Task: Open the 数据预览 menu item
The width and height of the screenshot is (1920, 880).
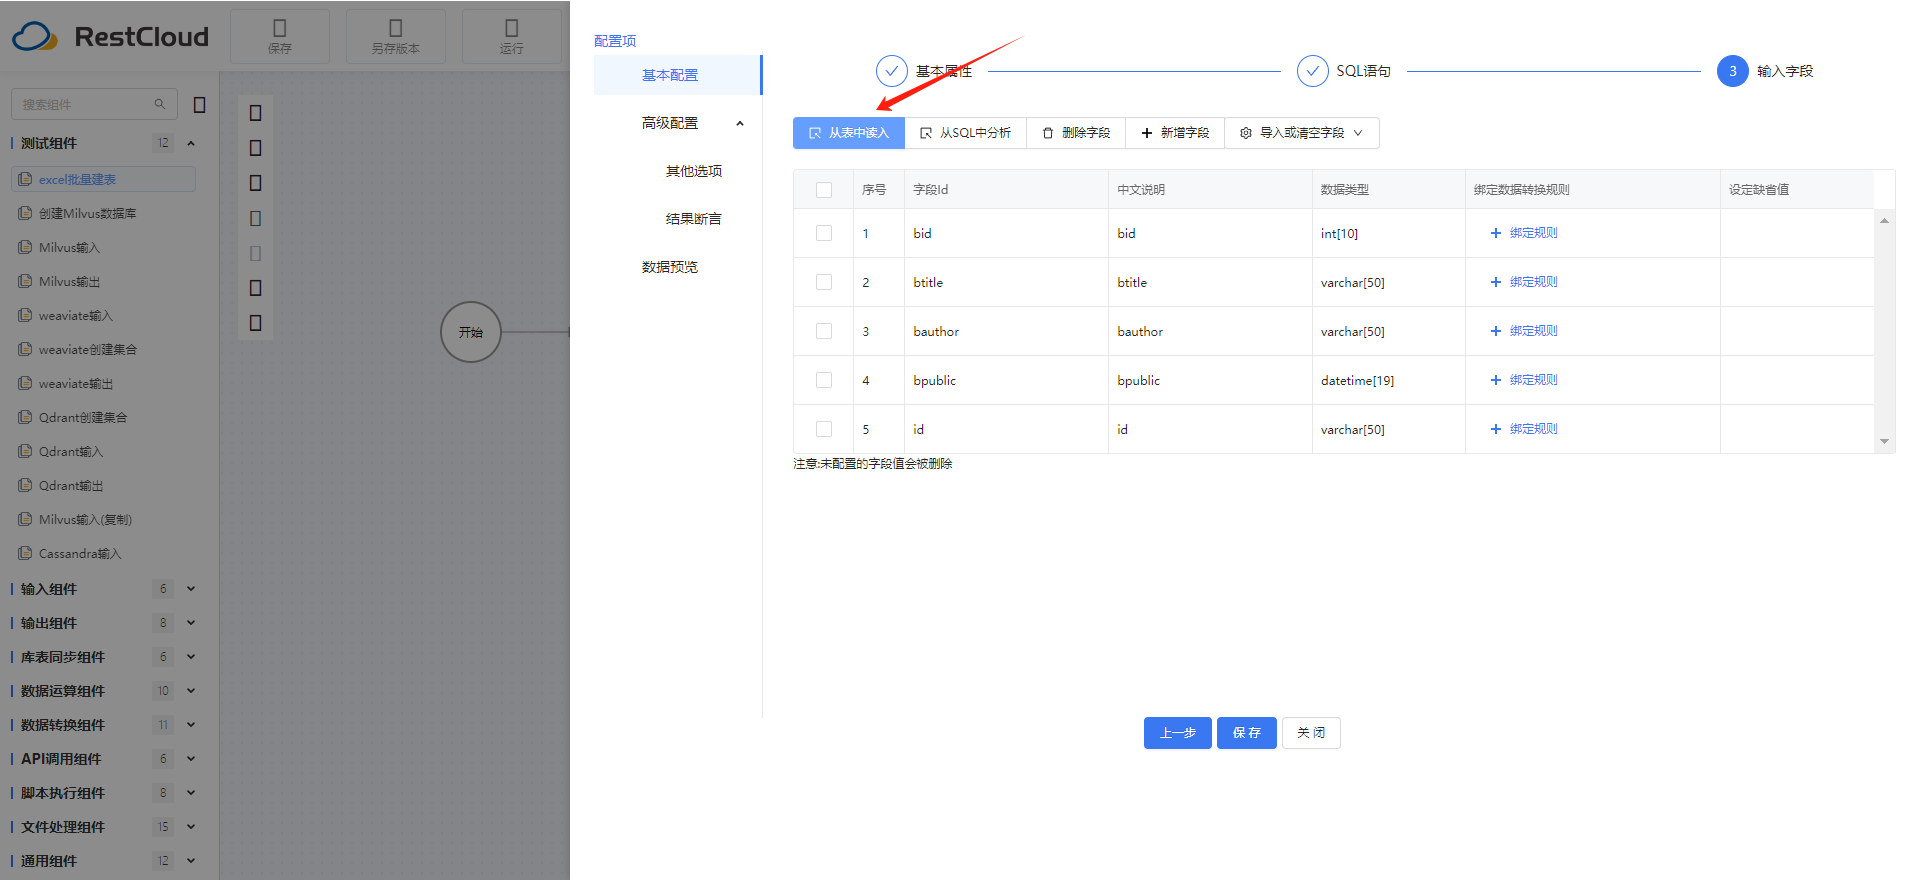Action: tap(670, 267)
